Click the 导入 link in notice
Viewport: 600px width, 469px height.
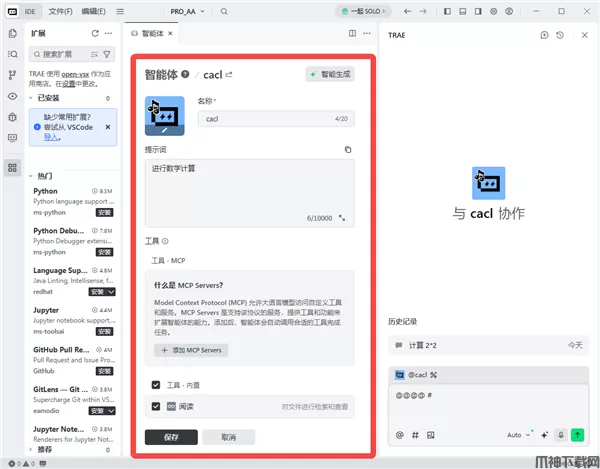(51, 137)
